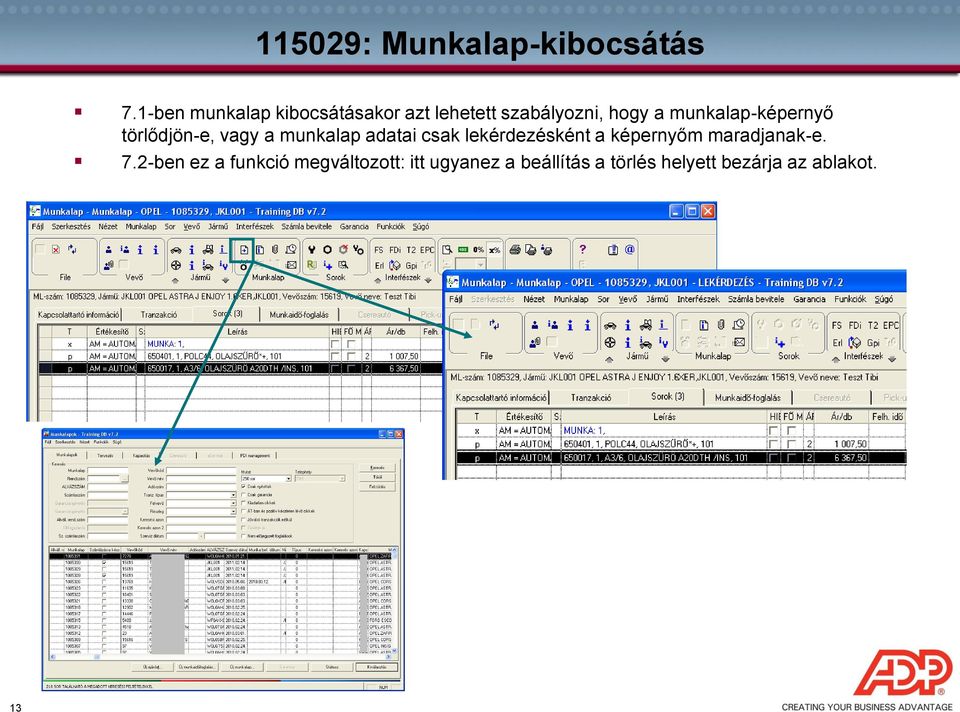
Task: Switch to Munkaidő-foglalás tab in rear Munkalap window
Action: [299, 315]
